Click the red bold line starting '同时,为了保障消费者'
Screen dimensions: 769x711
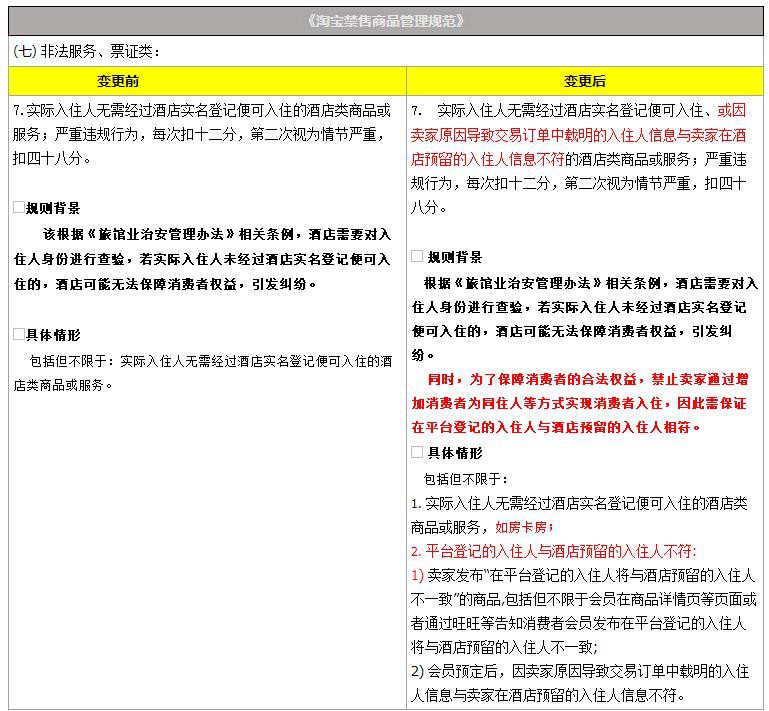[x=588, y=379]
